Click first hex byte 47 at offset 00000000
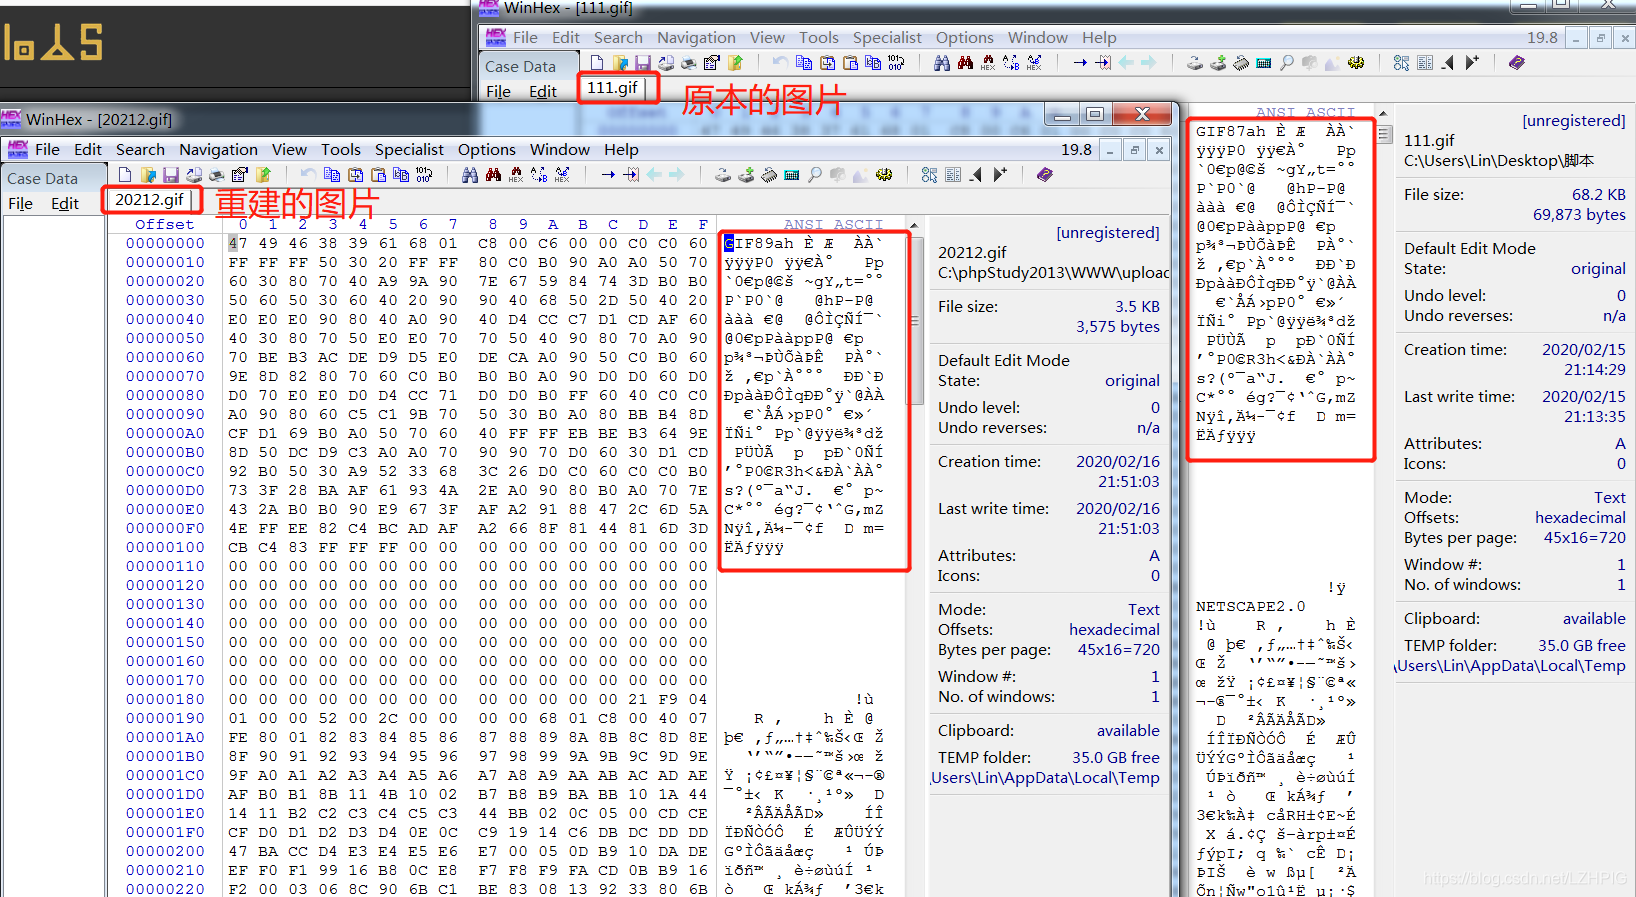1636x897 pixels. [x=238, y=244]
